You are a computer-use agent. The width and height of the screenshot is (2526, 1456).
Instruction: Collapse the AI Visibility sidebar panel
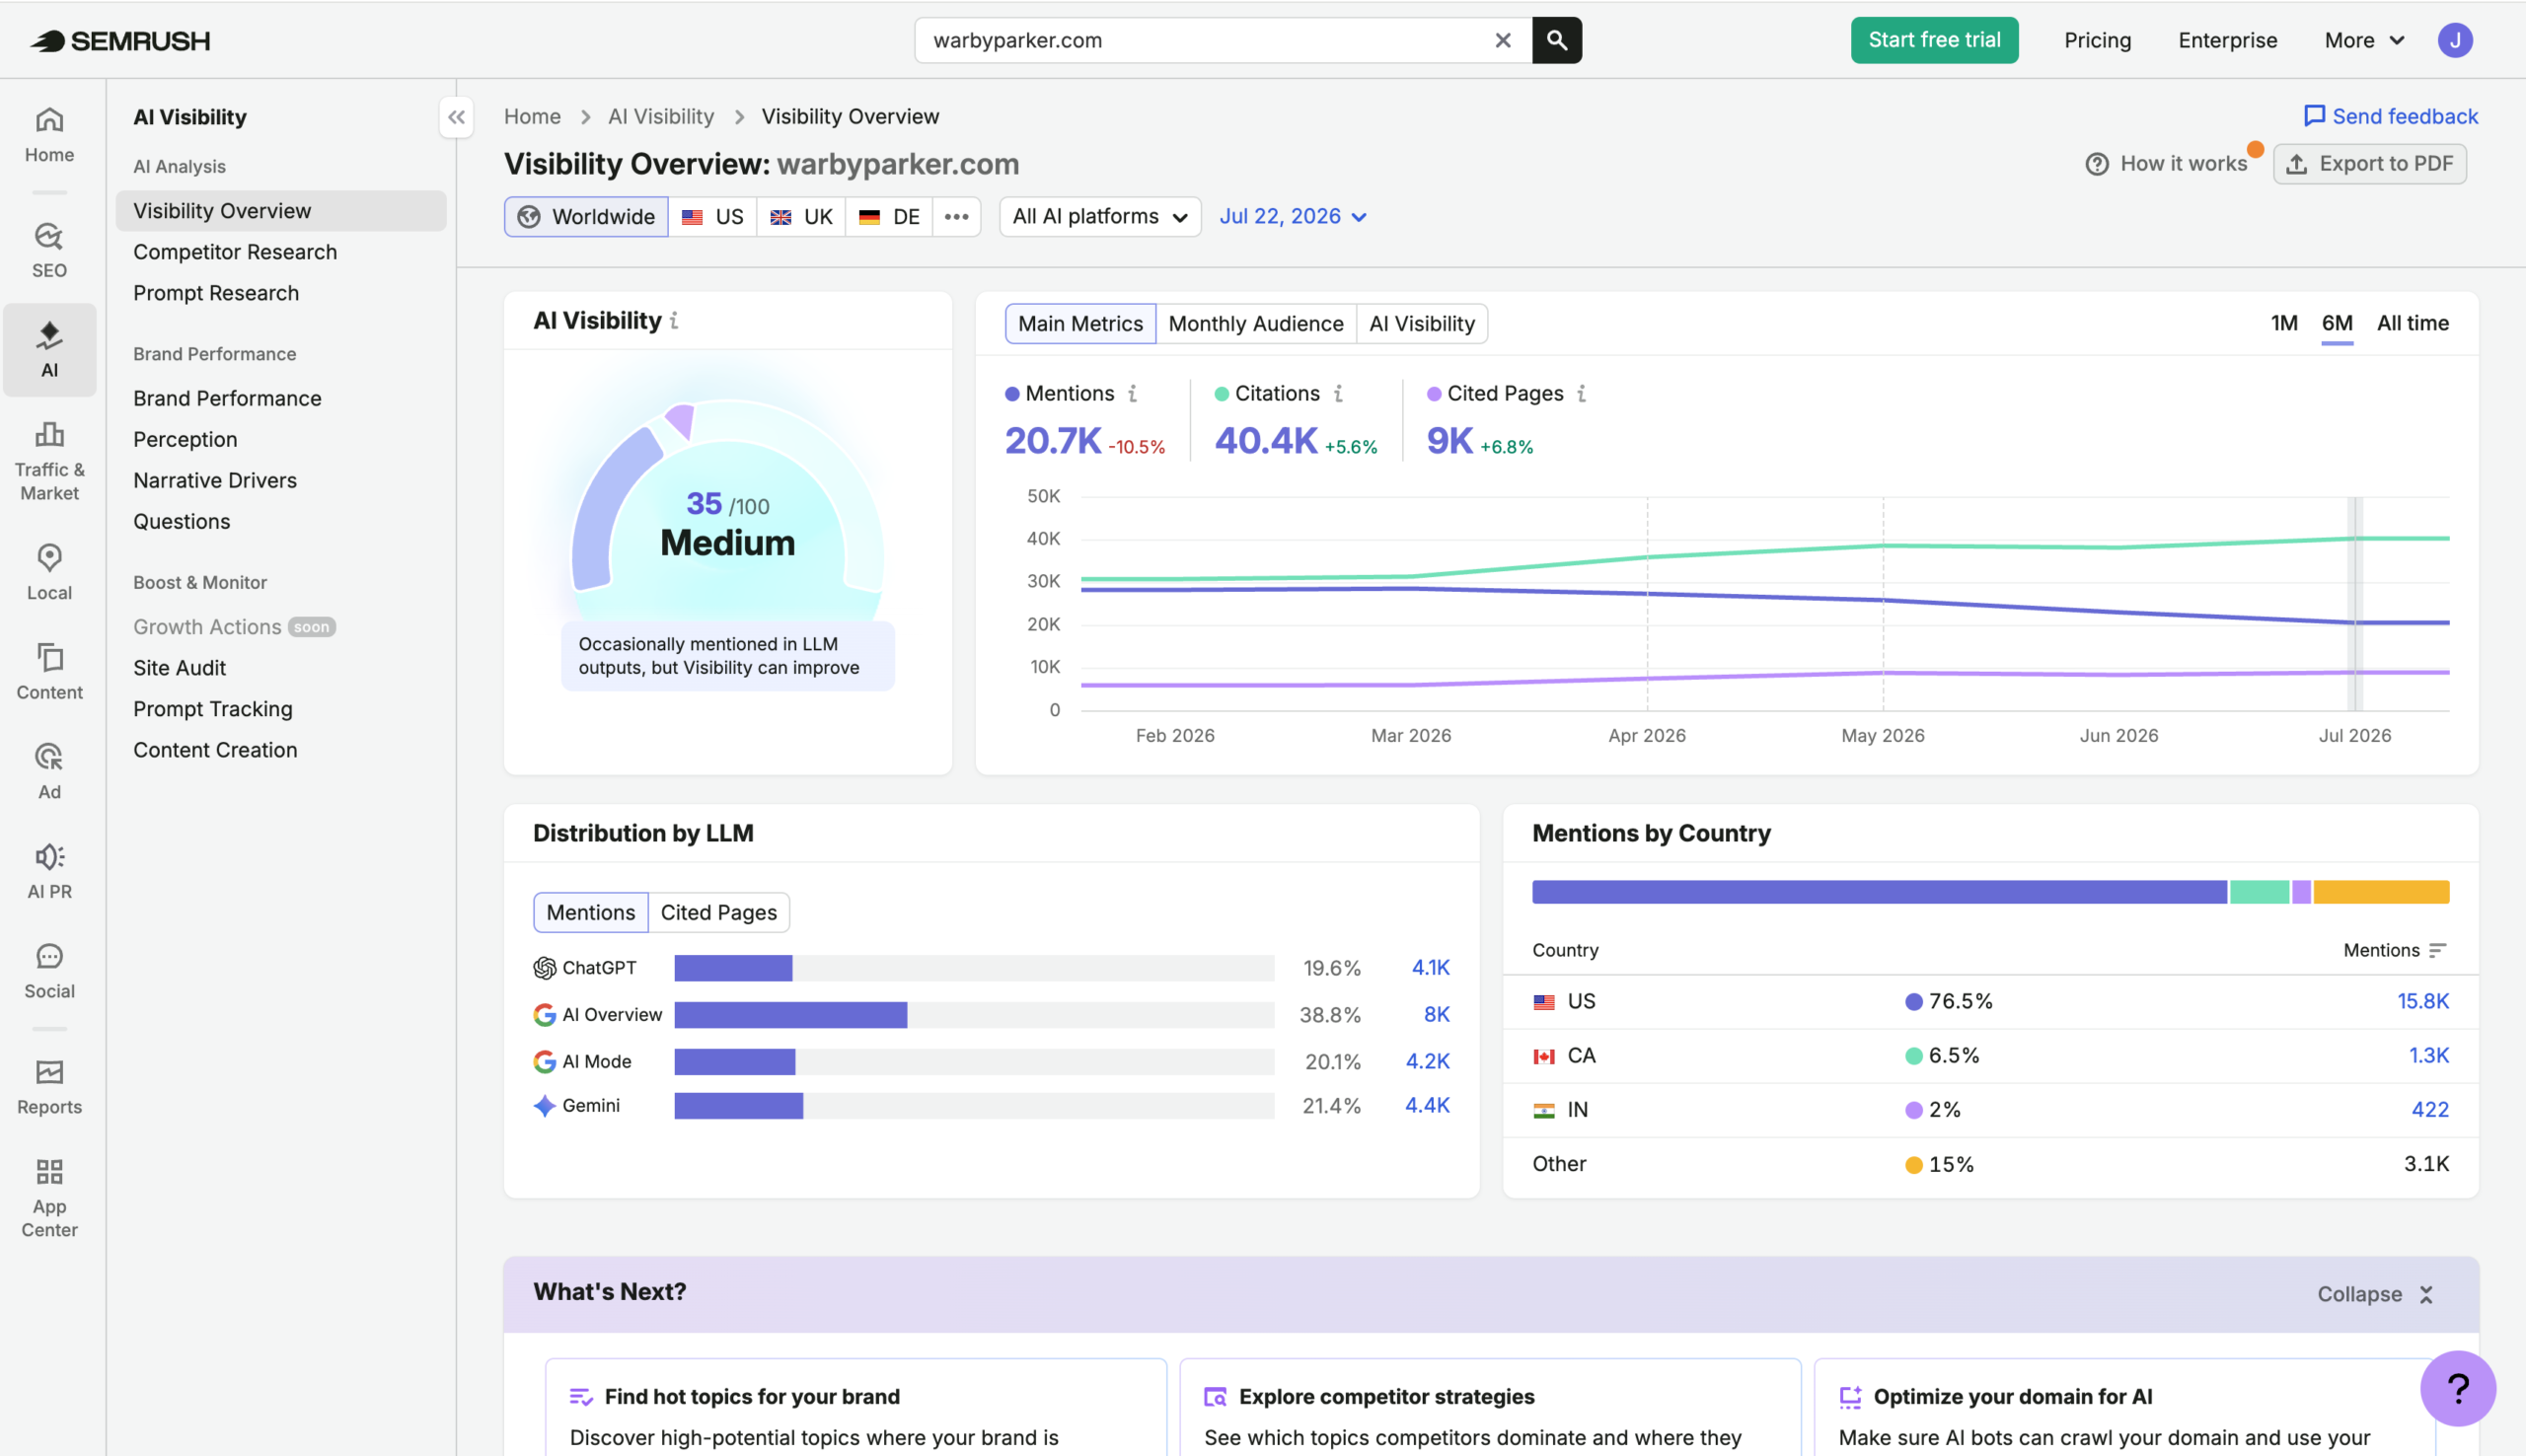[456, 117]
